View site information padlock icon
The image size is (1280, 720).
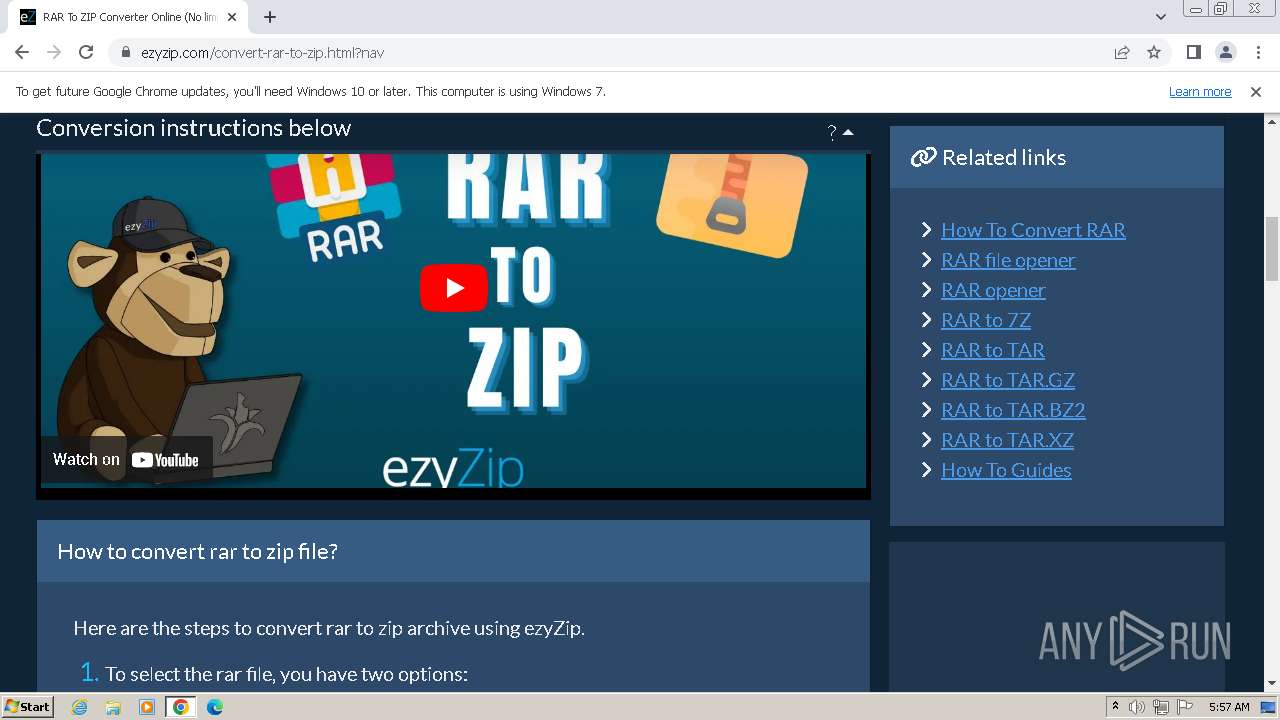pos(126,53)
